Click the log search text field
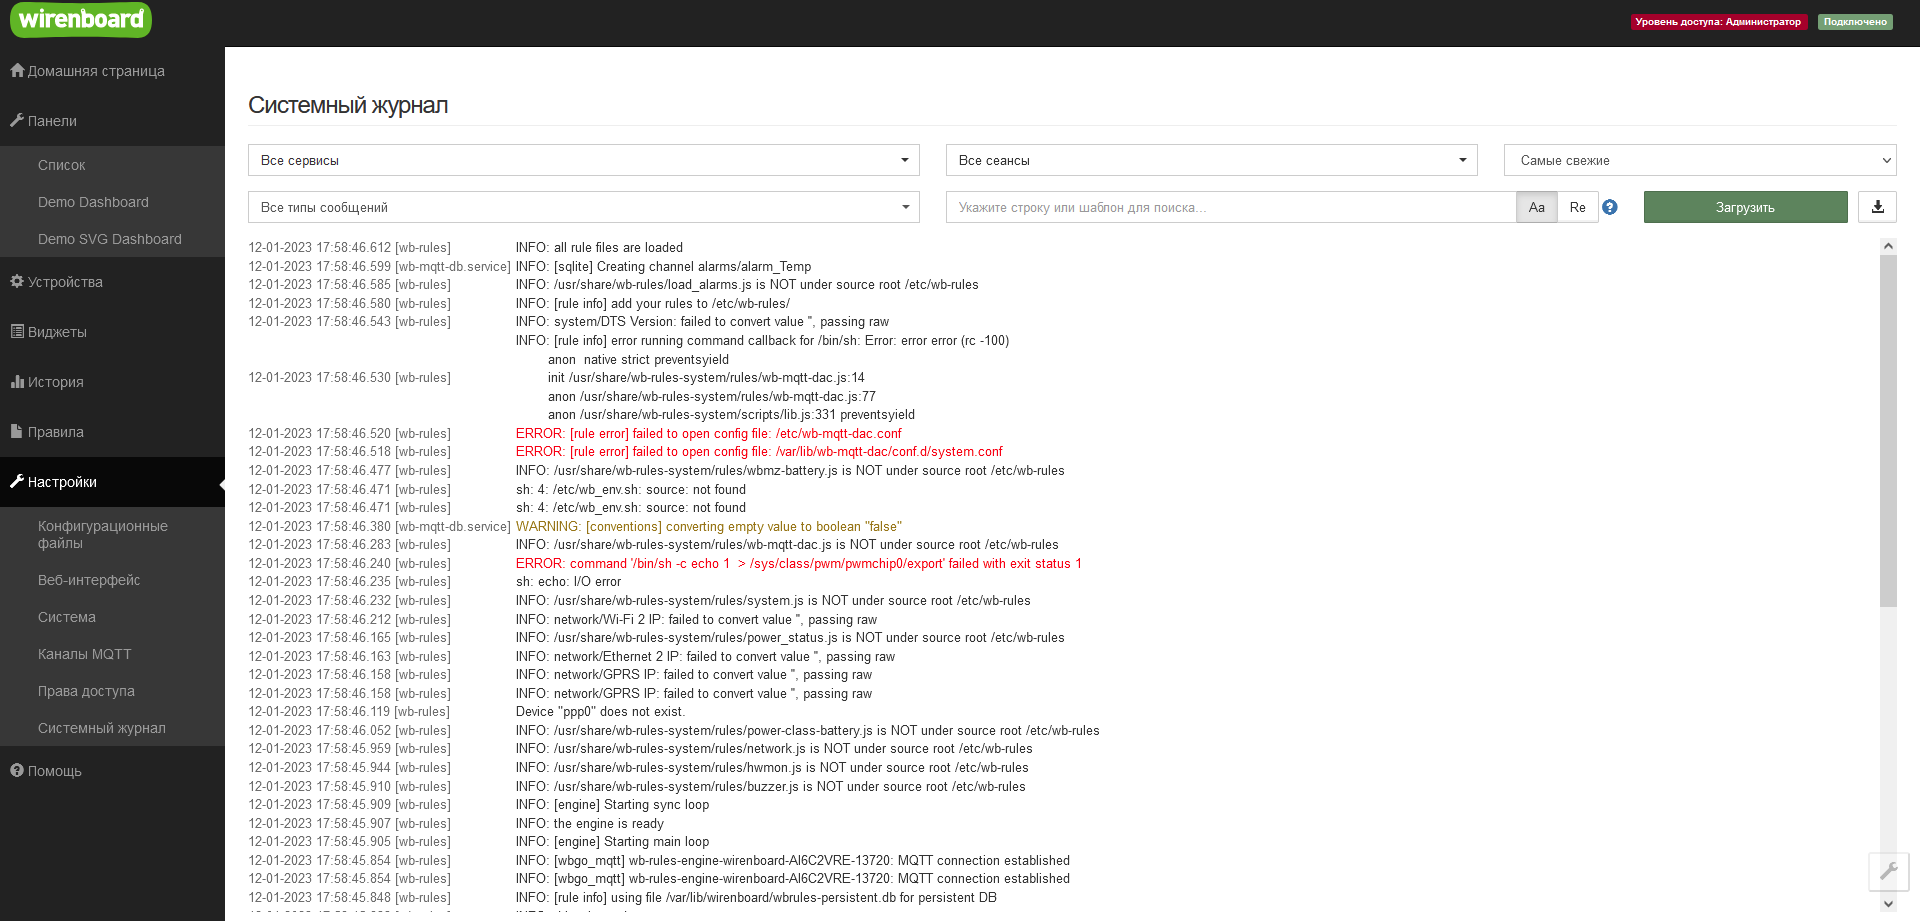 [x=1230, y=207]
